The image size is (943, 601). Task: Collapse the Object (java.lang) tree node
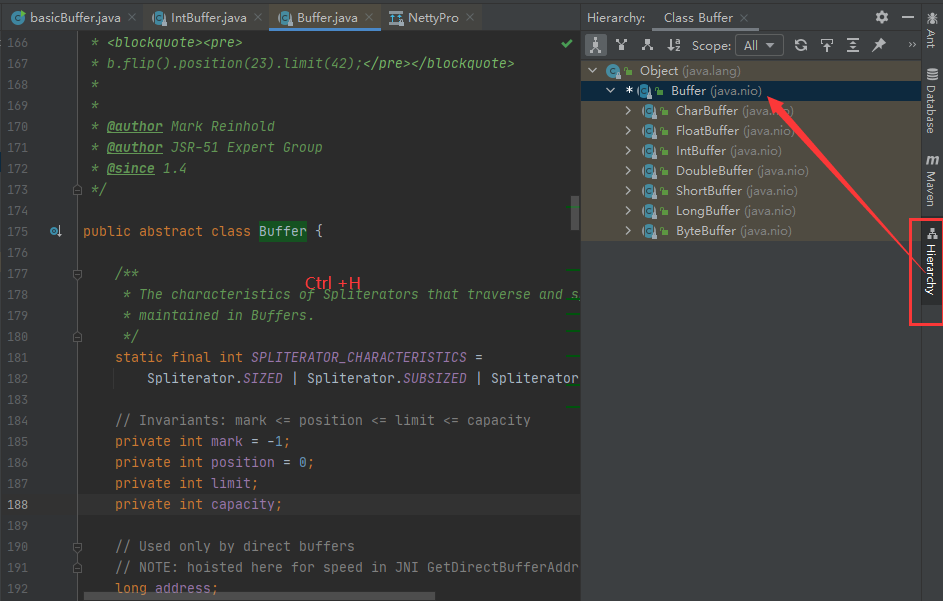coord(593,71)
